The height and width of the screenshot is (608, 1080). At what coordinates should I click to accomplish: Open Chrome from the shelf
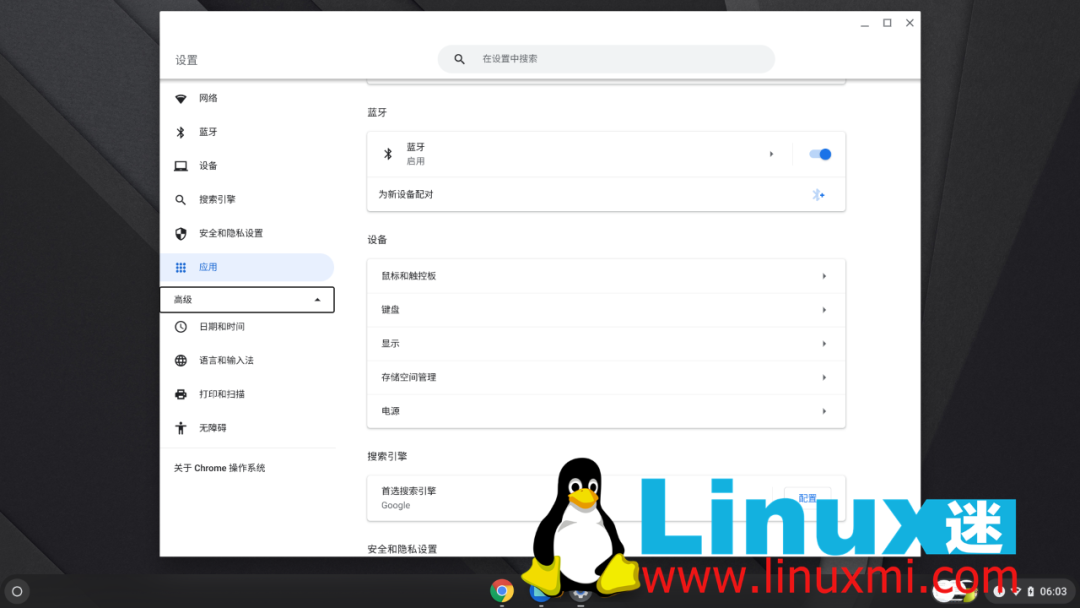click(502, 591)
